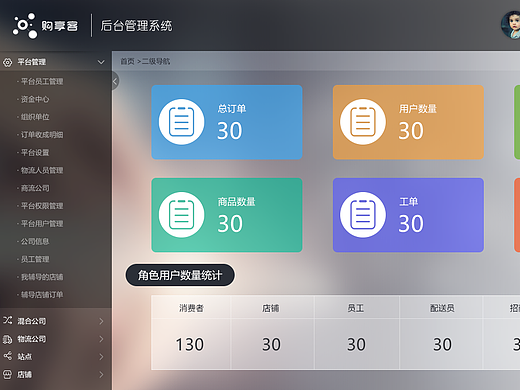
Task: Click the 购享客 logo icon
Action: [x=24, y=26]
